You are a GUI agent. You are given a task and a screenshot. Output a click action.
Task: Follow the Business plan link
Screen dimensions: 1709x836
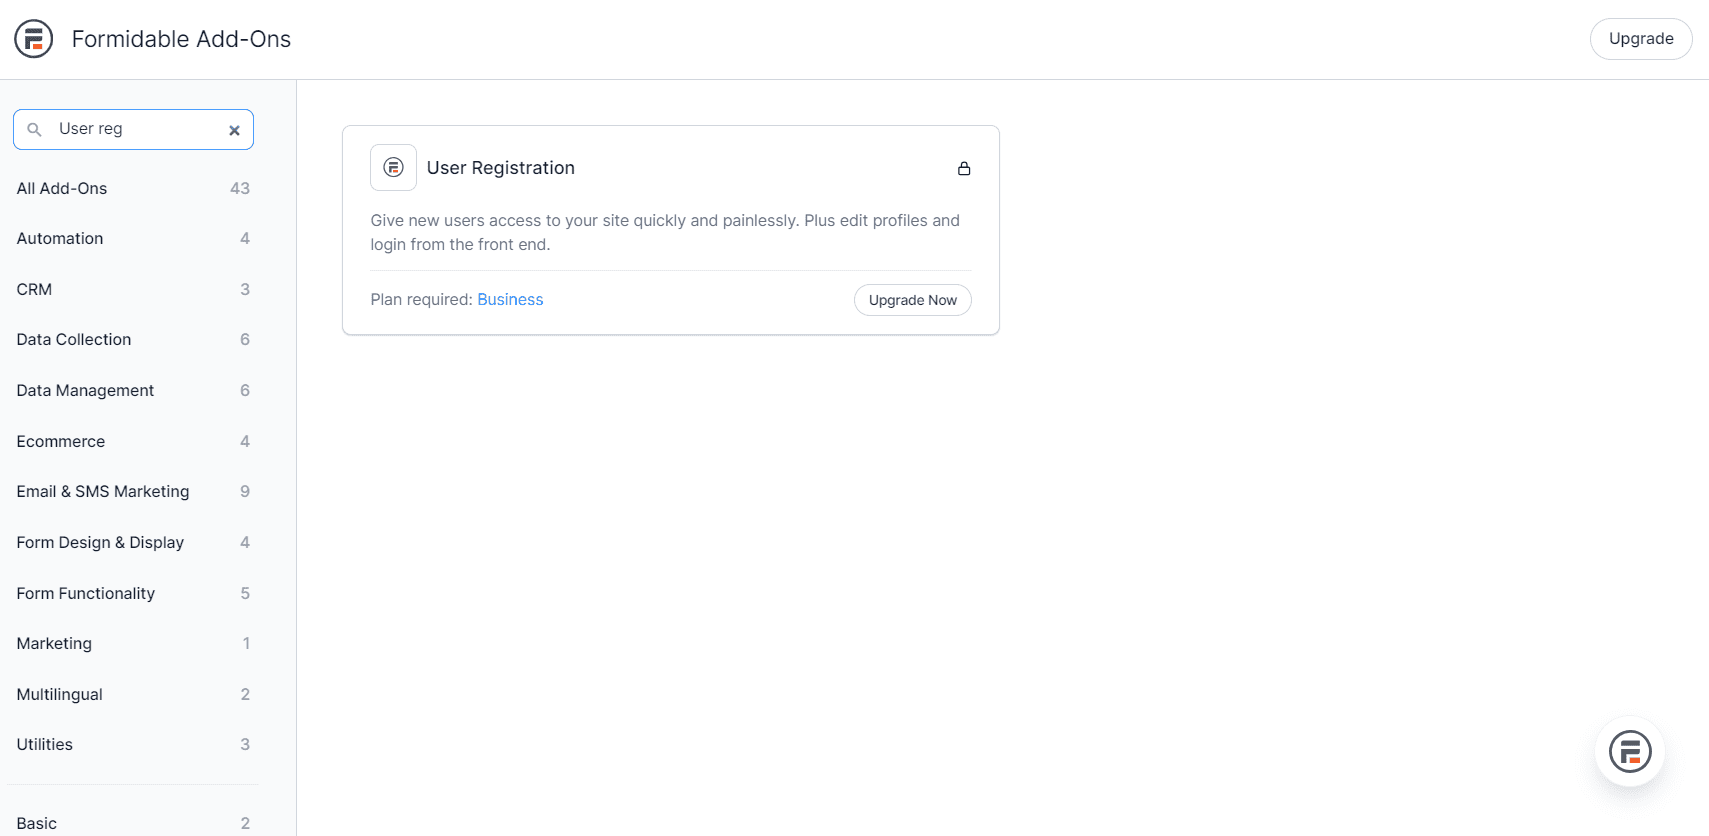(x=510, y=299)
